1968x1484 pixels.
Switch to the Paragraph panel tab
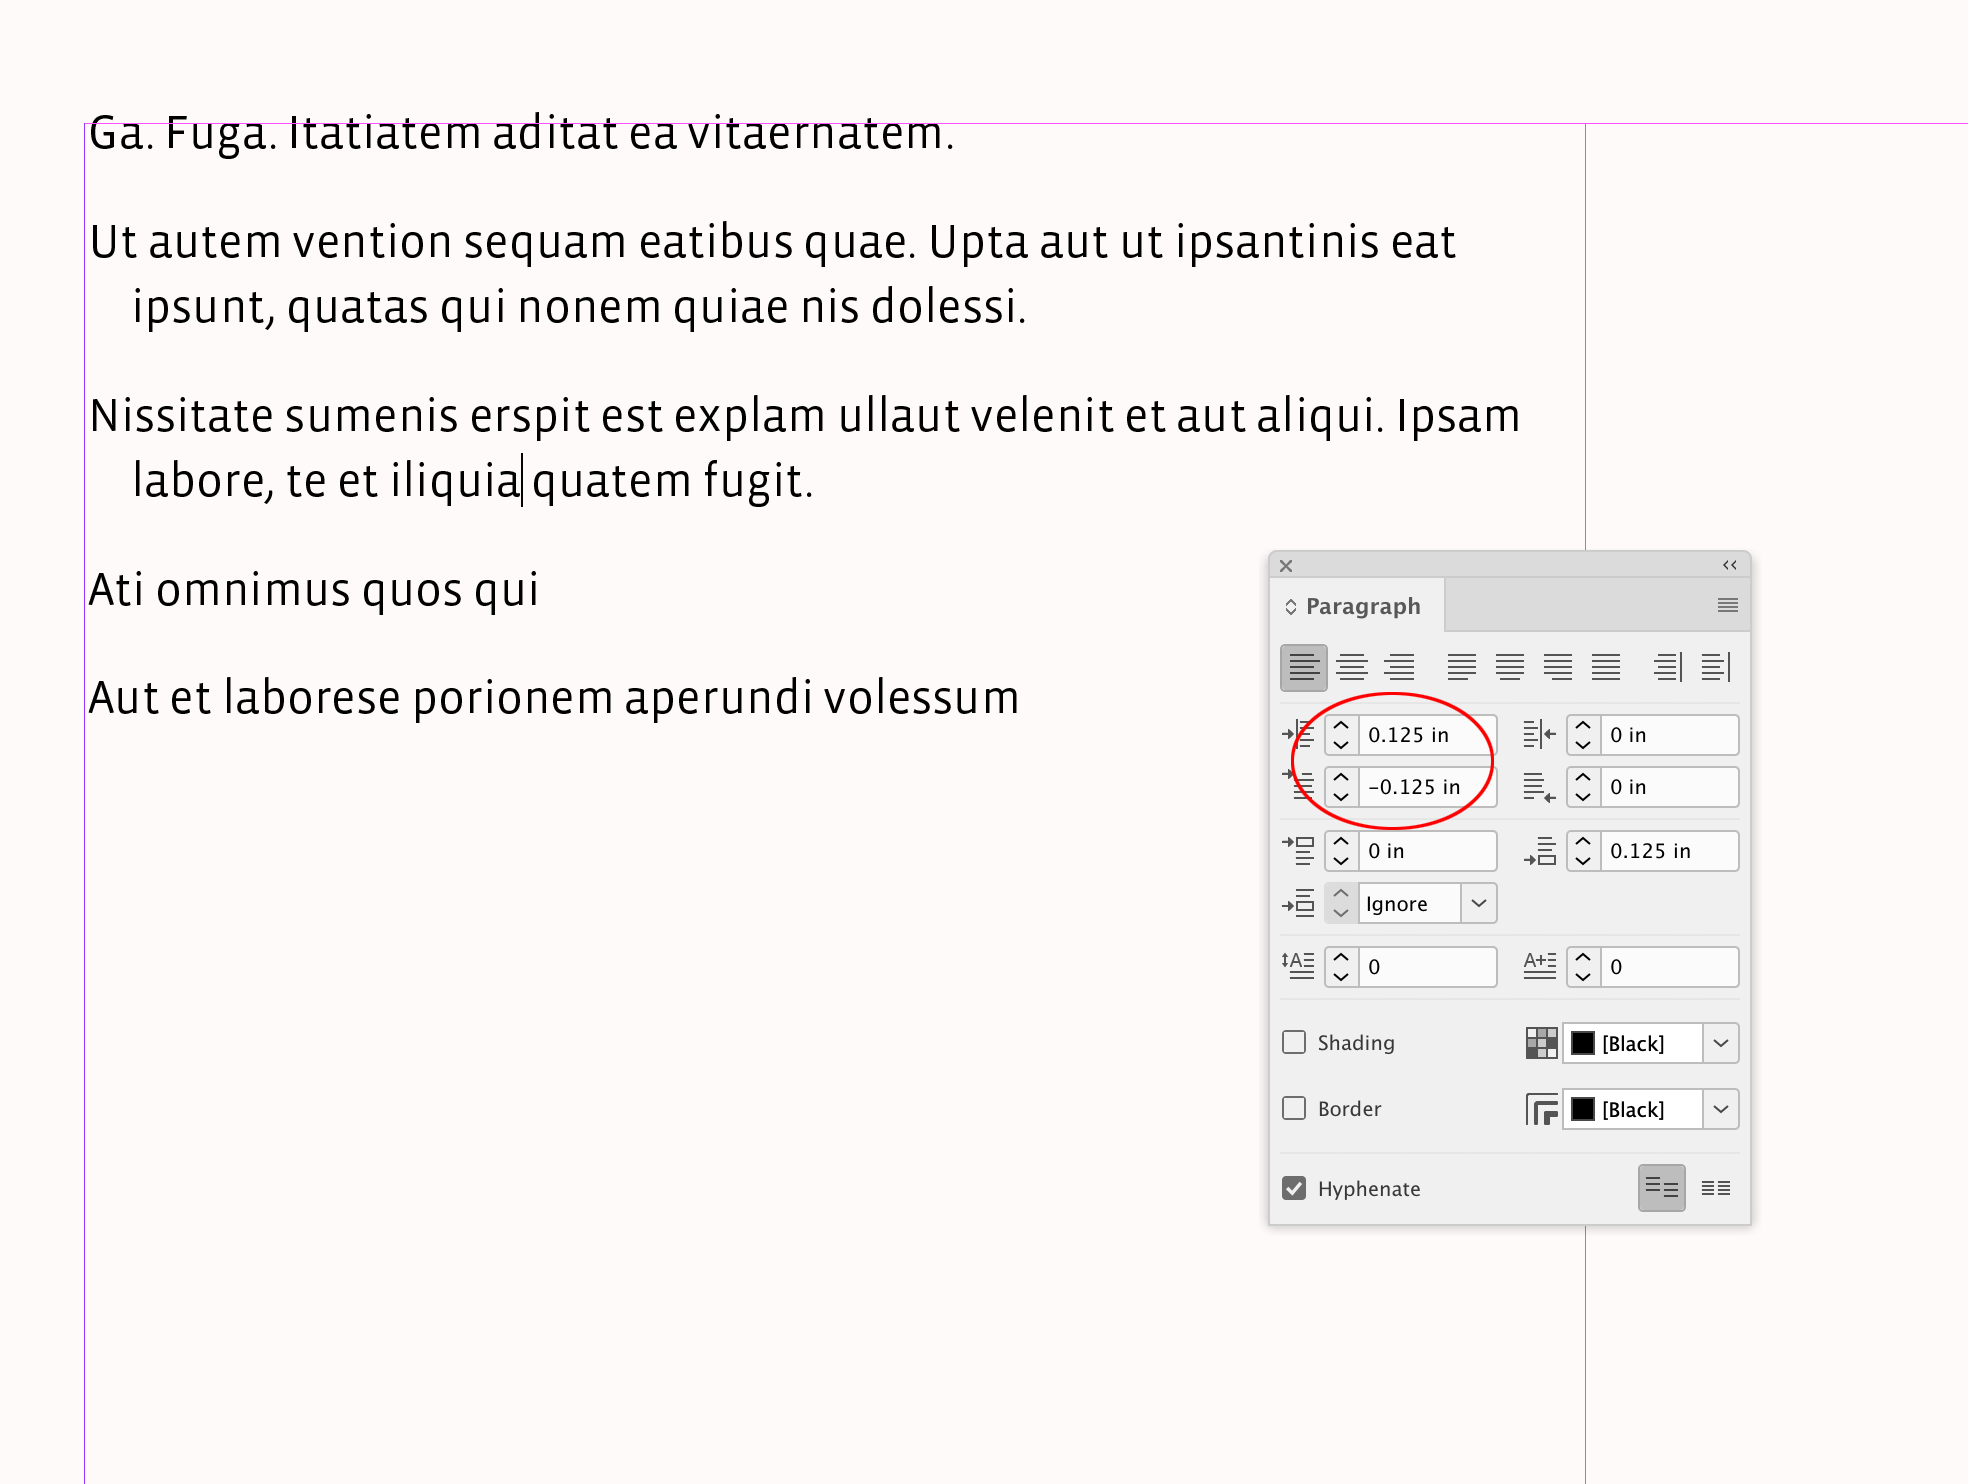click(1363, 606)
